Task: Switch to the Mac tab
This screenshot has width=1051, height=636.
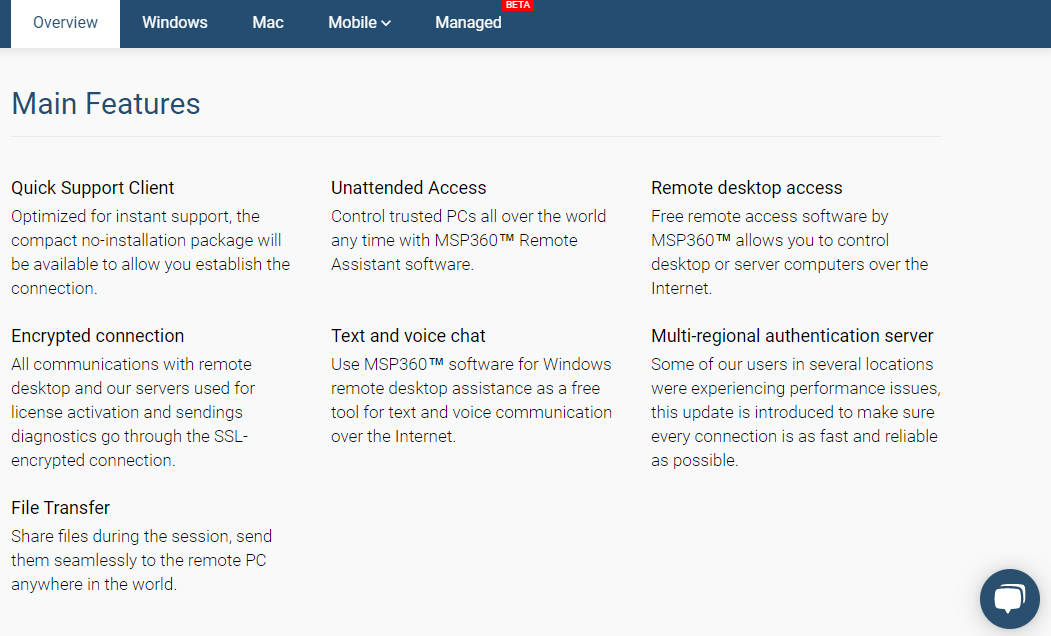Action: (x=267, y=22)
